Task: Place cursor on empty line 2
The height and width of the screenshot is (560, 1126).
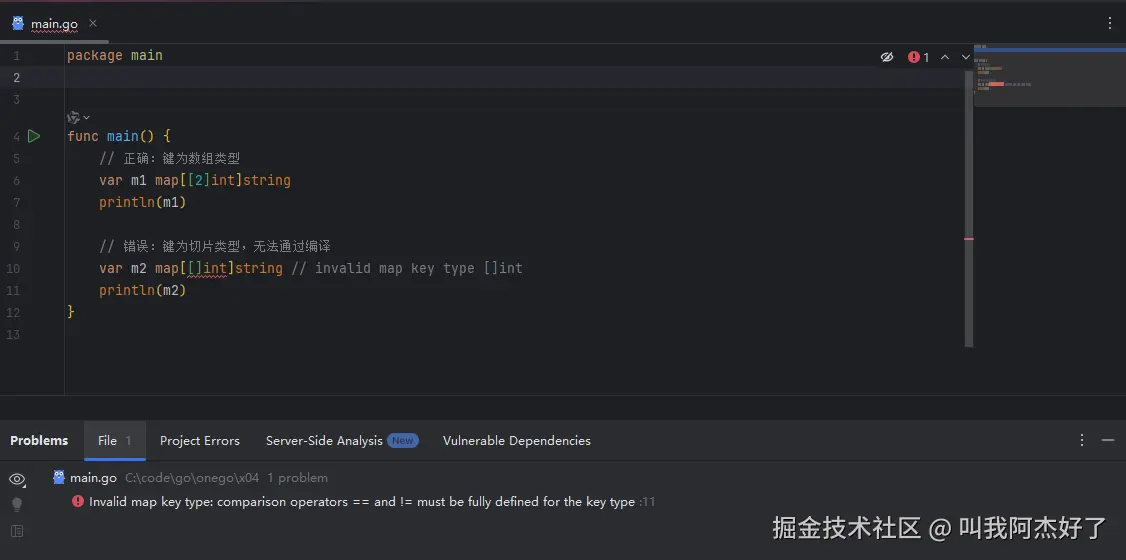Action: [514, 78]
